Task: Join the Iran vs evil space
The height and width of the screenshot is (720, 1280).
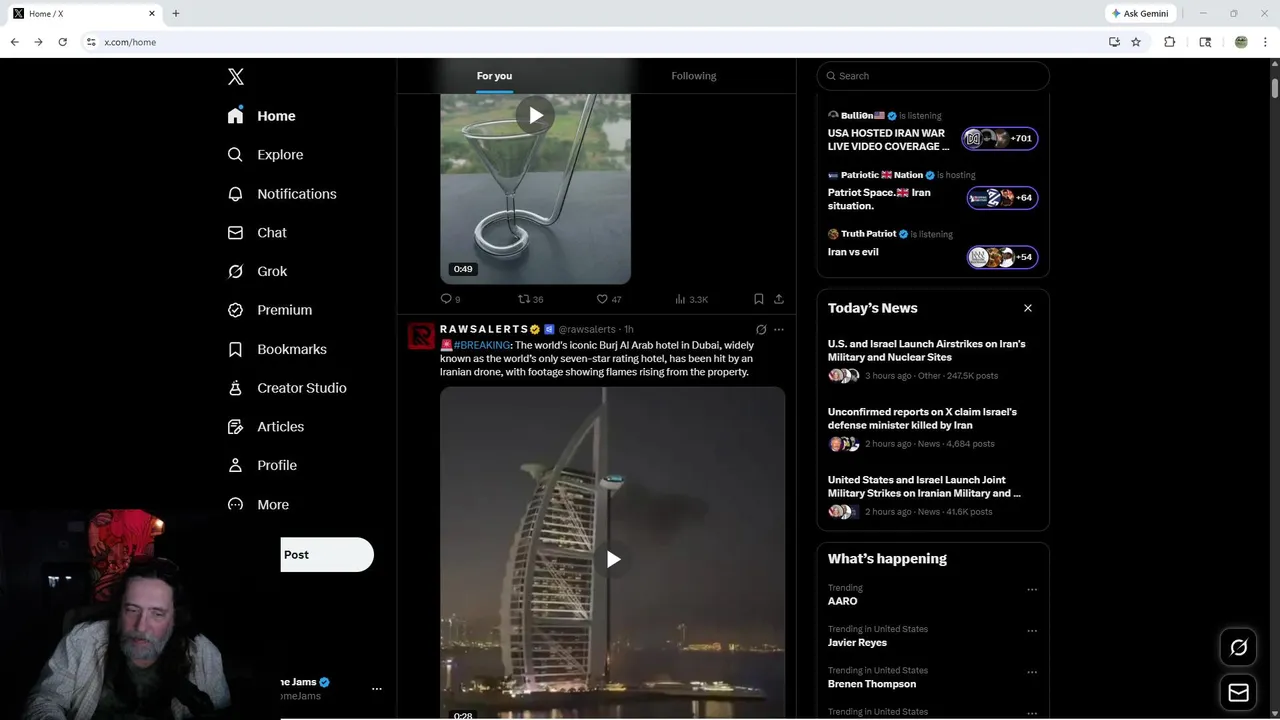Action: point(853,252)
